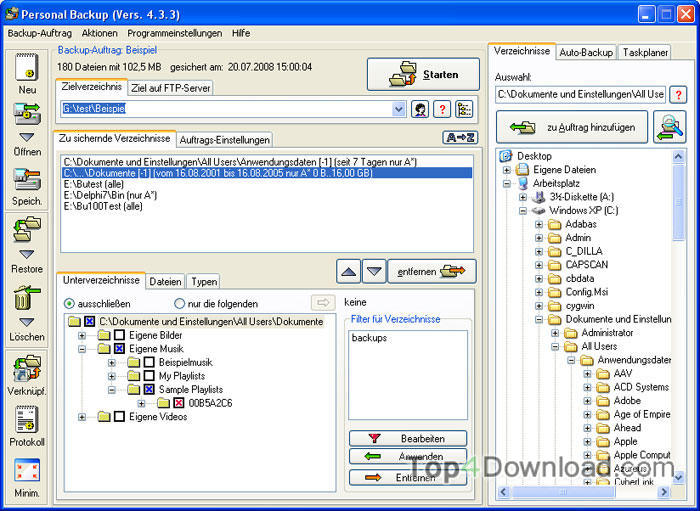Click the red question mark next to Auswahl field
The width and height of the screenshot is (700, 511).
pos(678,95)
